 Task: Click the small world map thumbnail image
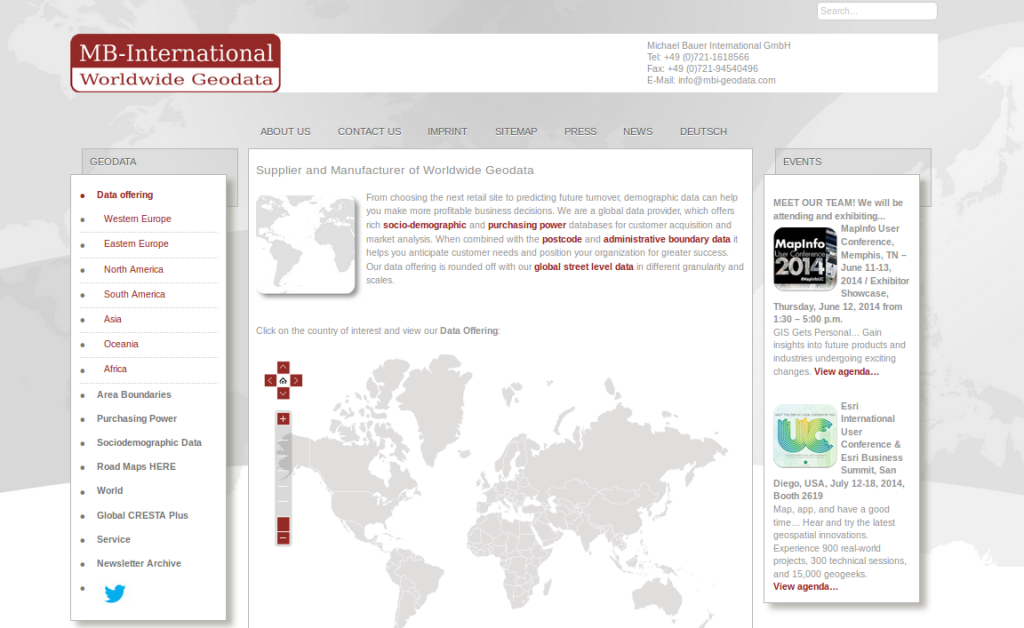[306, 244]
